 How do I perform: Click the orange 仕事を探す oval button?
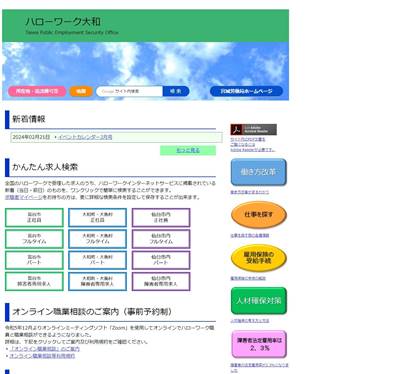pos(259,215)
